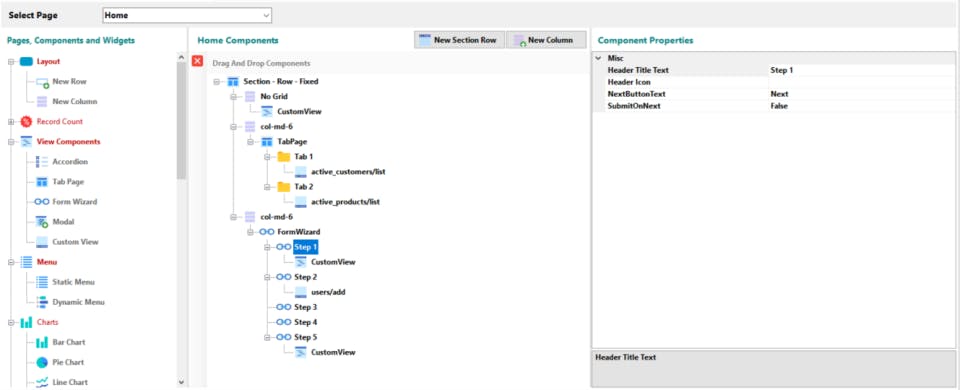The height and width of the screenshot is (390, 960).
Task: Edit the Header Icon value field
Action: [861, 82]
